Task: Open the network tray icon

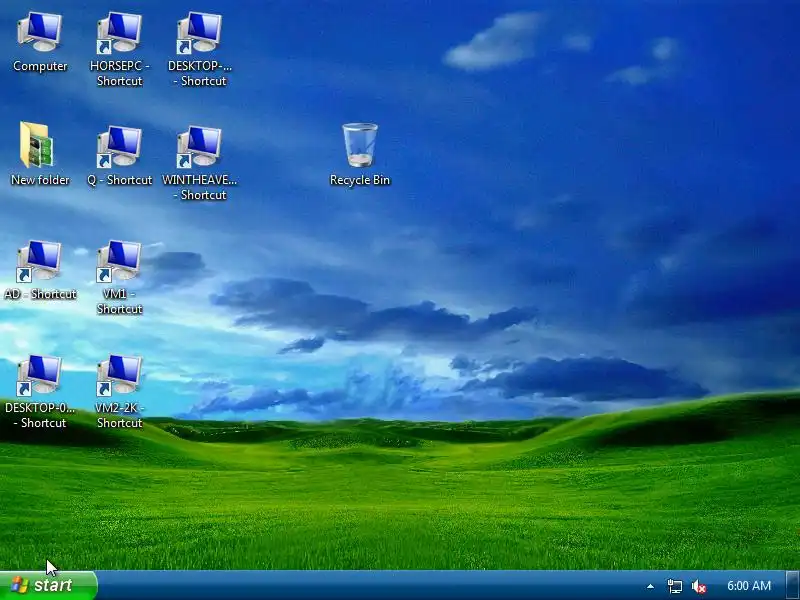Action: 674,586
